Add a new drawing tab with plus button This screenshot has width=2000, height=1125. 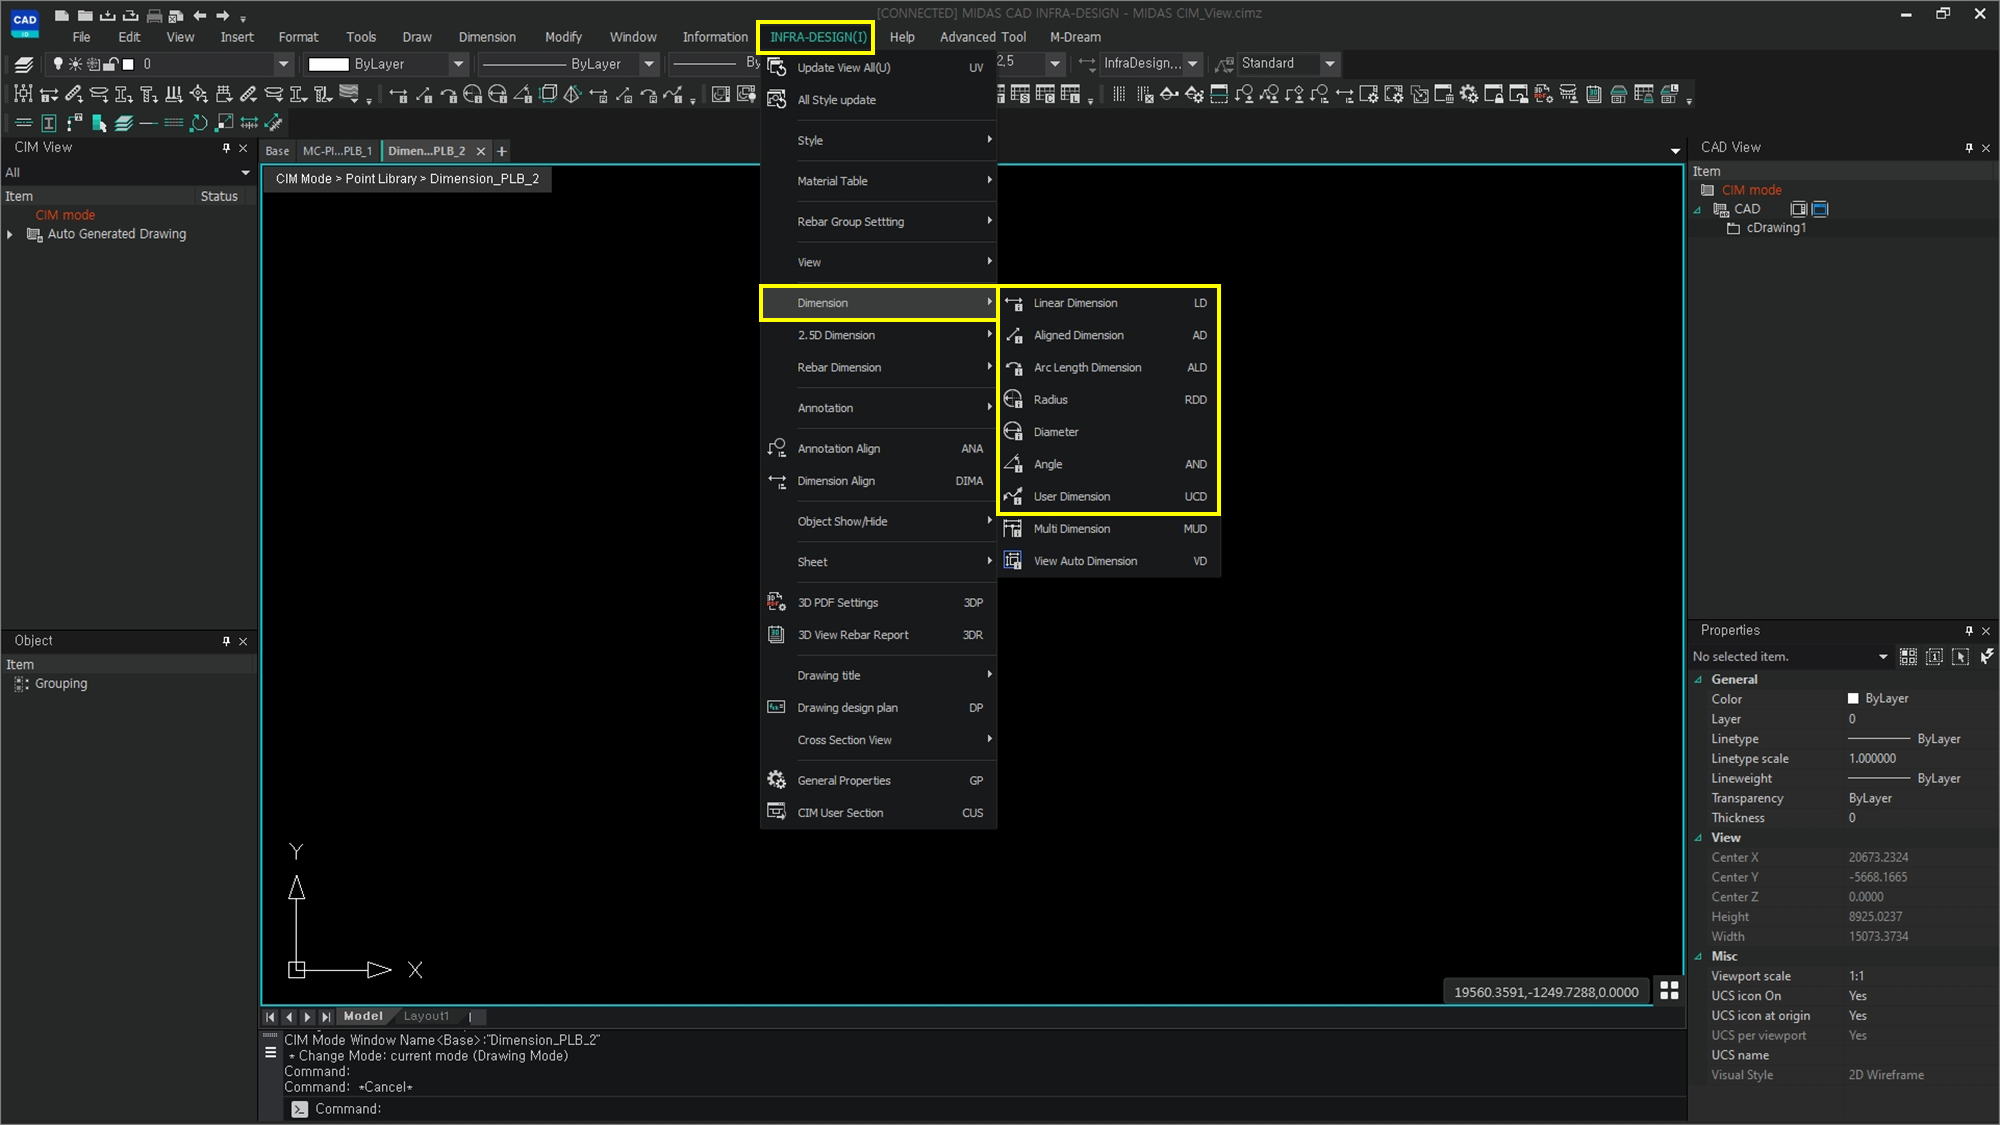coord(502,151)
